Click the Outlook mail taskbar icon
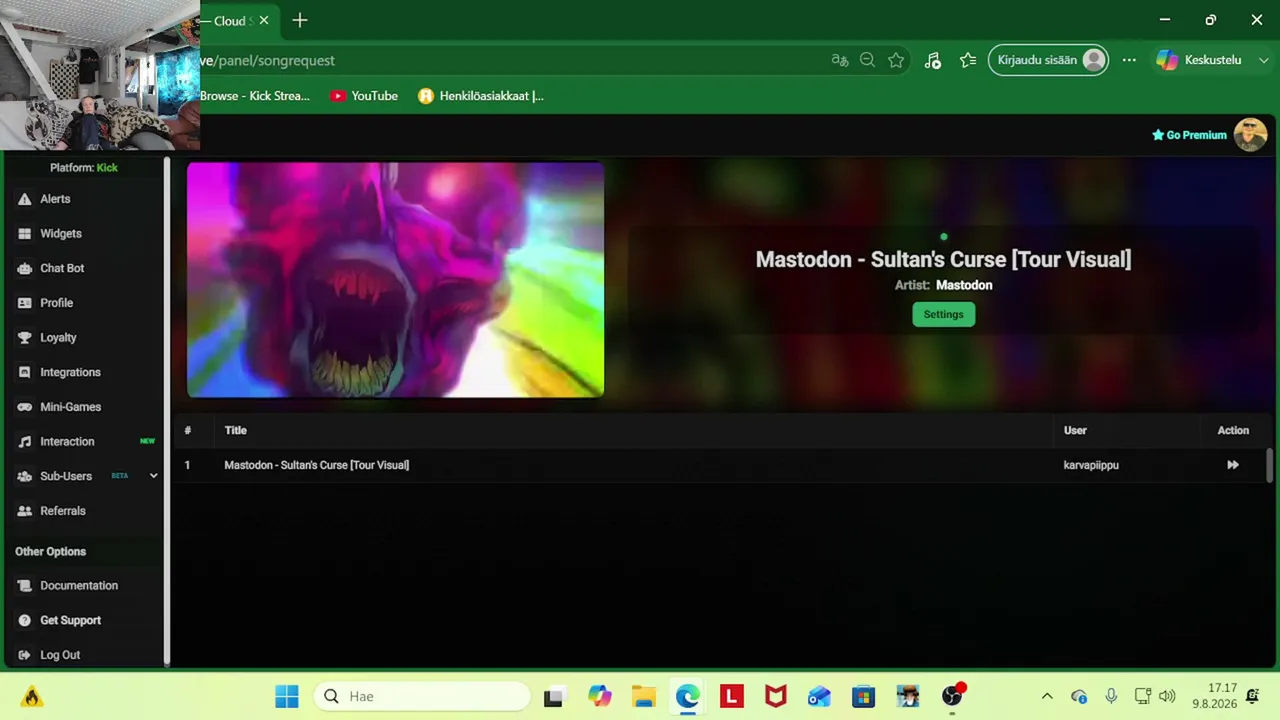 [x=819, y=696]
